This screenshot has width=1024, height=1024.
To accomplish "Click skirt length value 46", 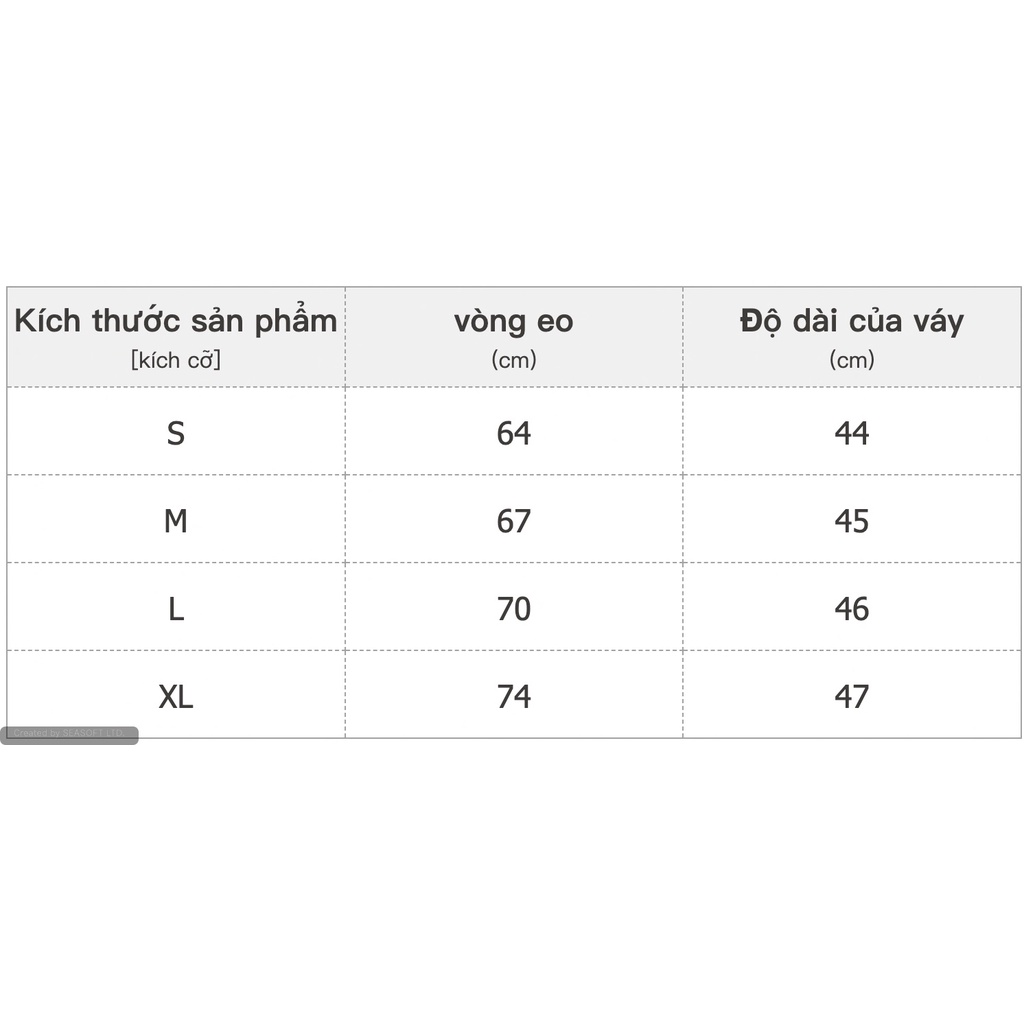I will pyautogui.click(x=852, y=609).
